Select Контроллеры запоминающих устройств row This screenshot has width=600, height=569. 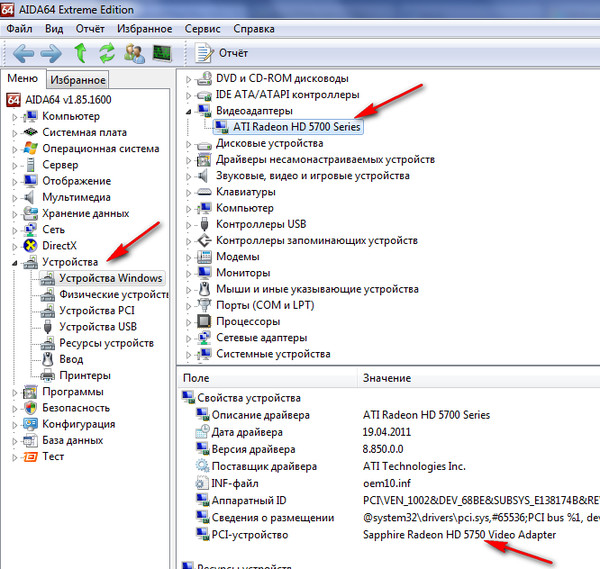[x=317, y=240]
